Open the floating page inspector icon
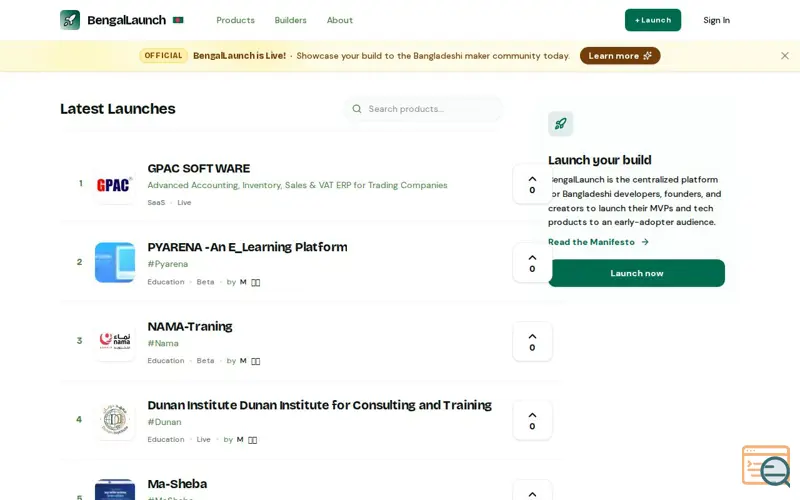Viewport: 800px width, 500px height. pyautogui.click(x=766, y=465)
